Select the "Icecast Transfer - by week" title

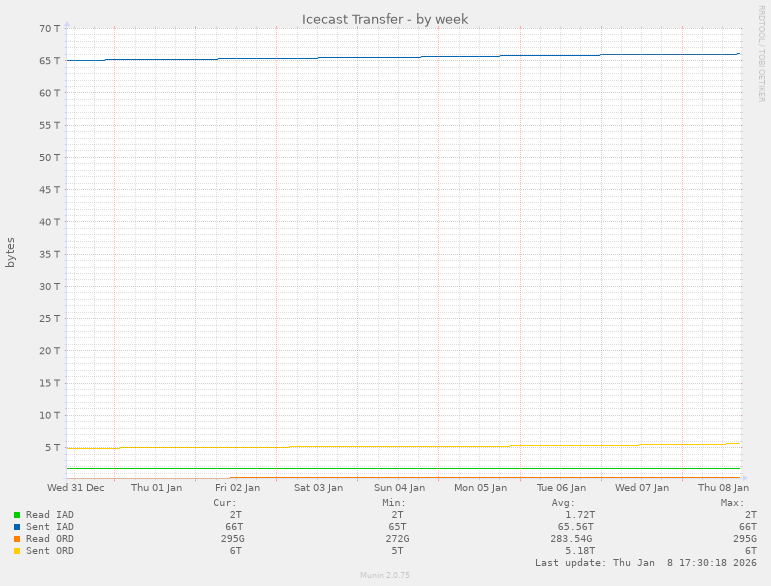[385, 19]
